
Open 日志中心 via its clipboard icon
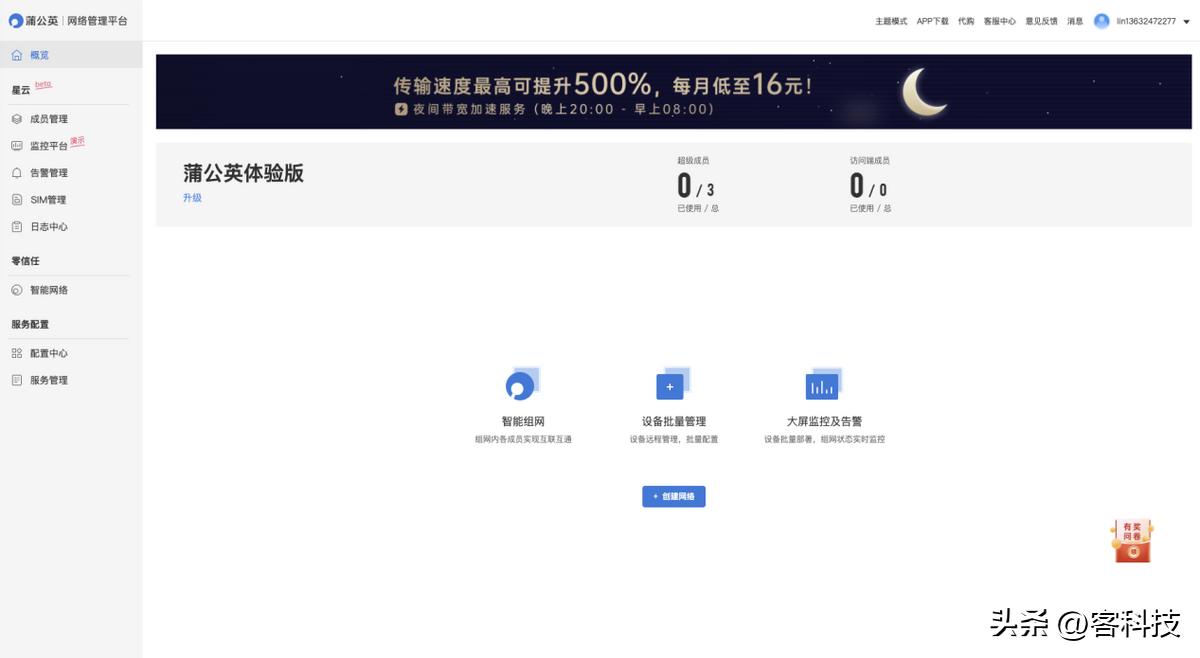click(15, 226)
